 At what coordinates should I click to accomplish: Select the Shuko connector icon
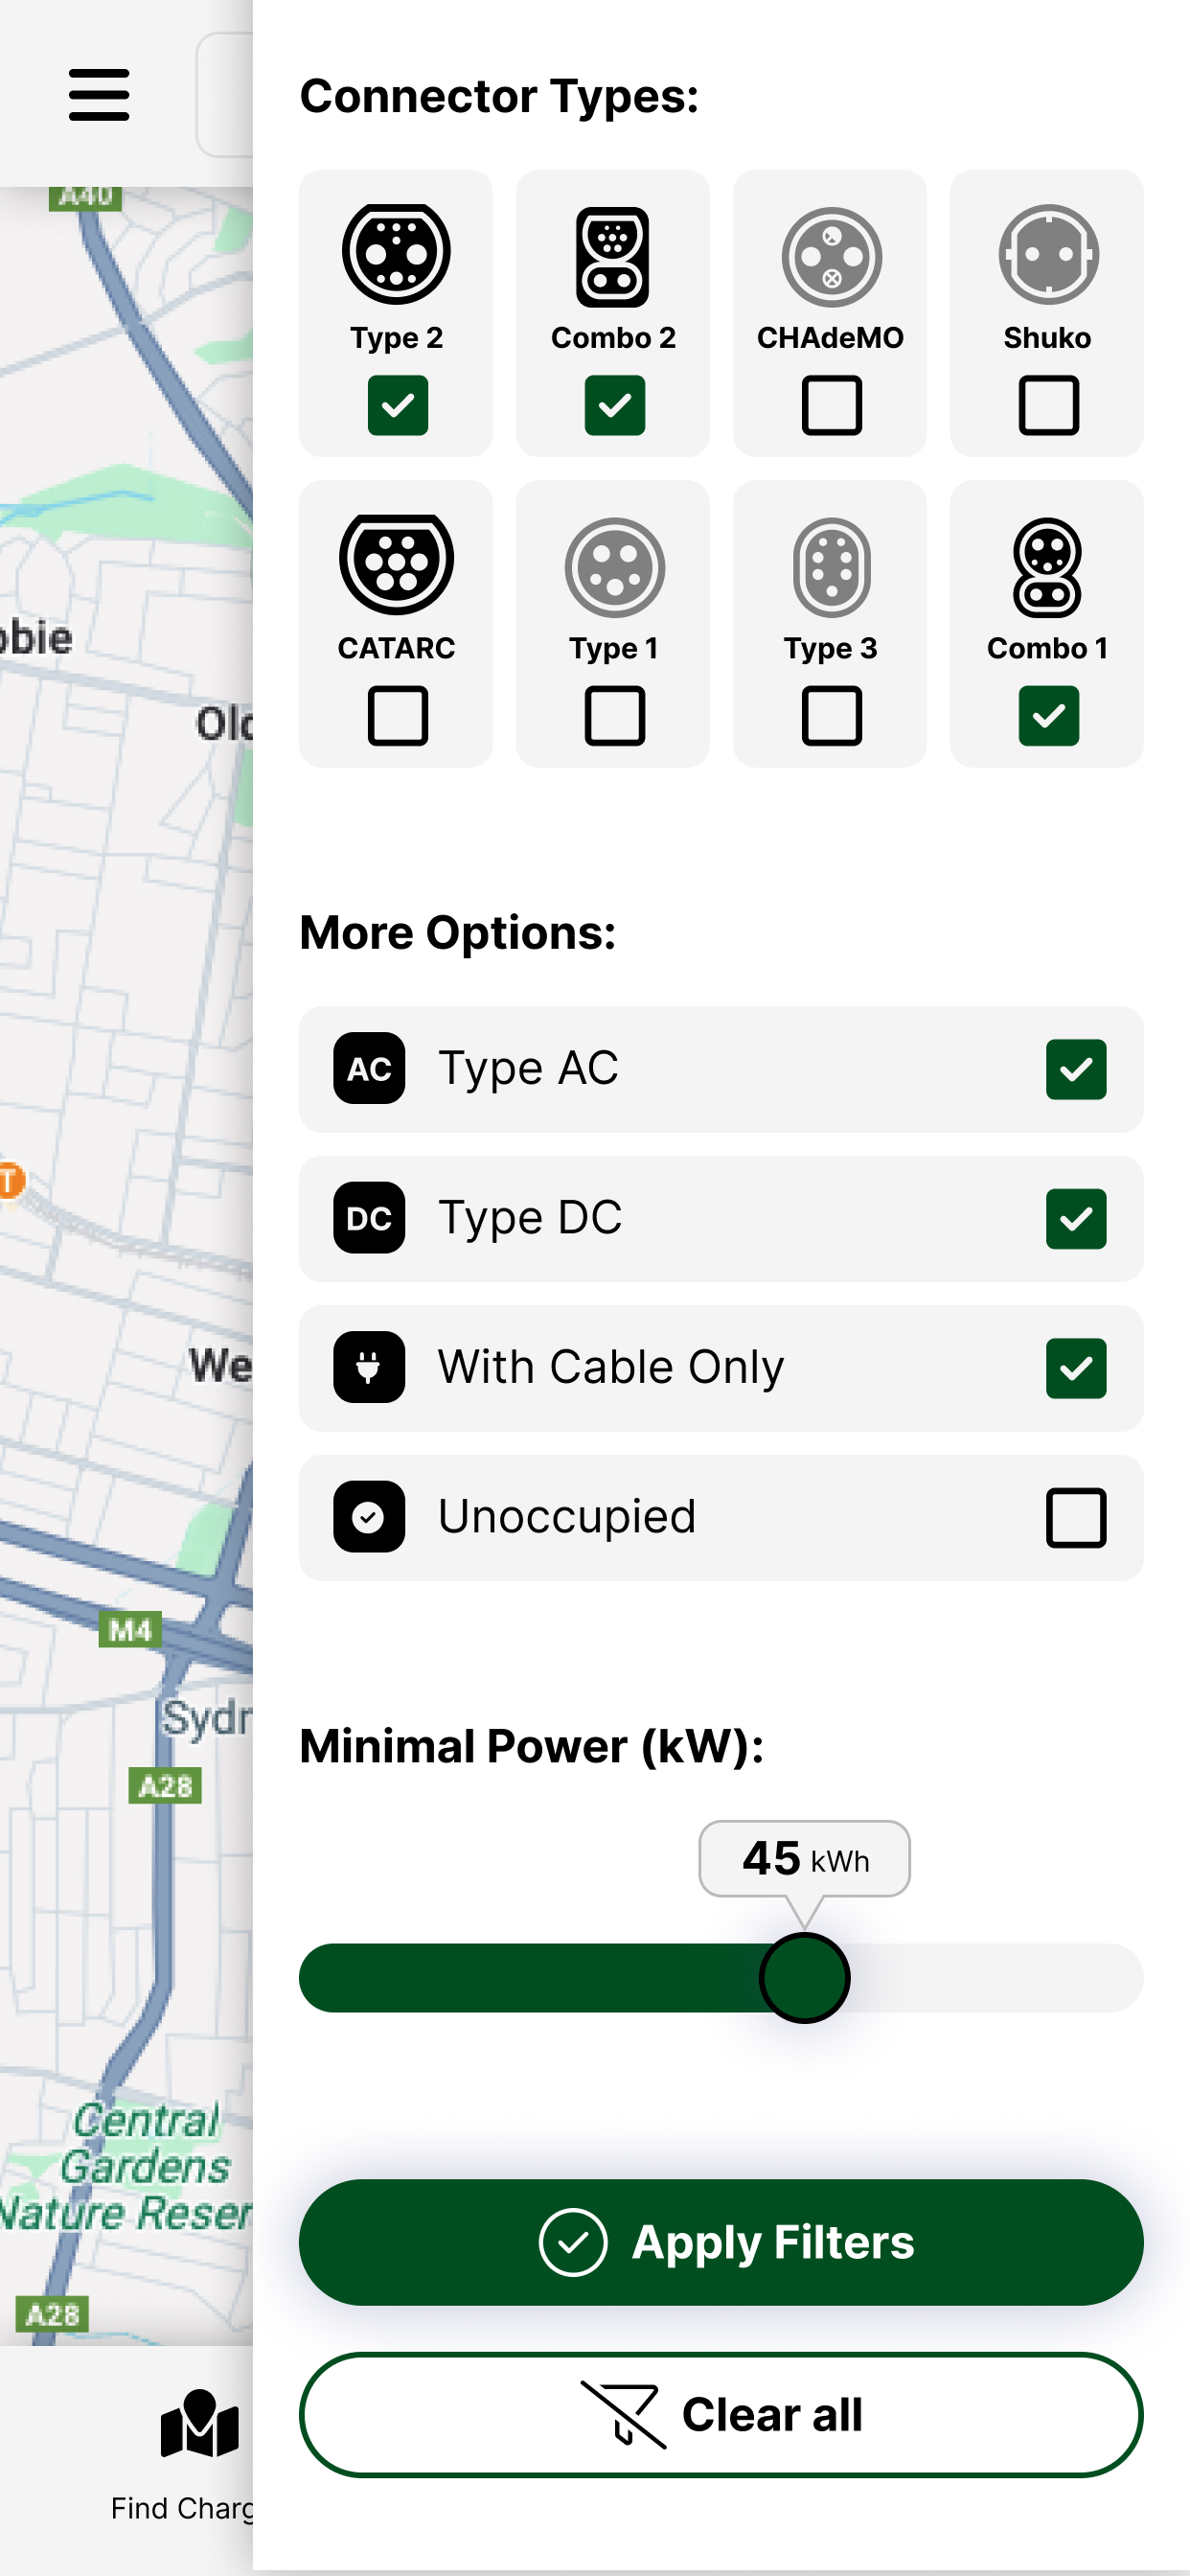point(1048,254)
